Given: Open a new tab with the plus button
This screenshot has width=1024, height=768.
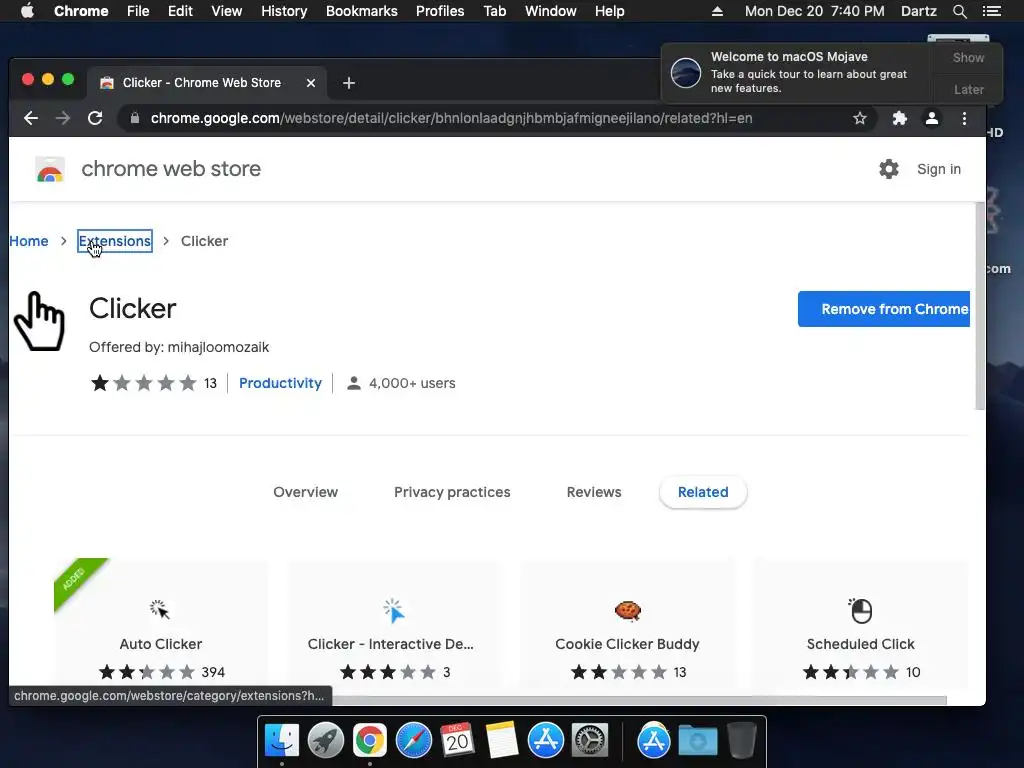Looking at the screenshot, I should click(349, 83).
